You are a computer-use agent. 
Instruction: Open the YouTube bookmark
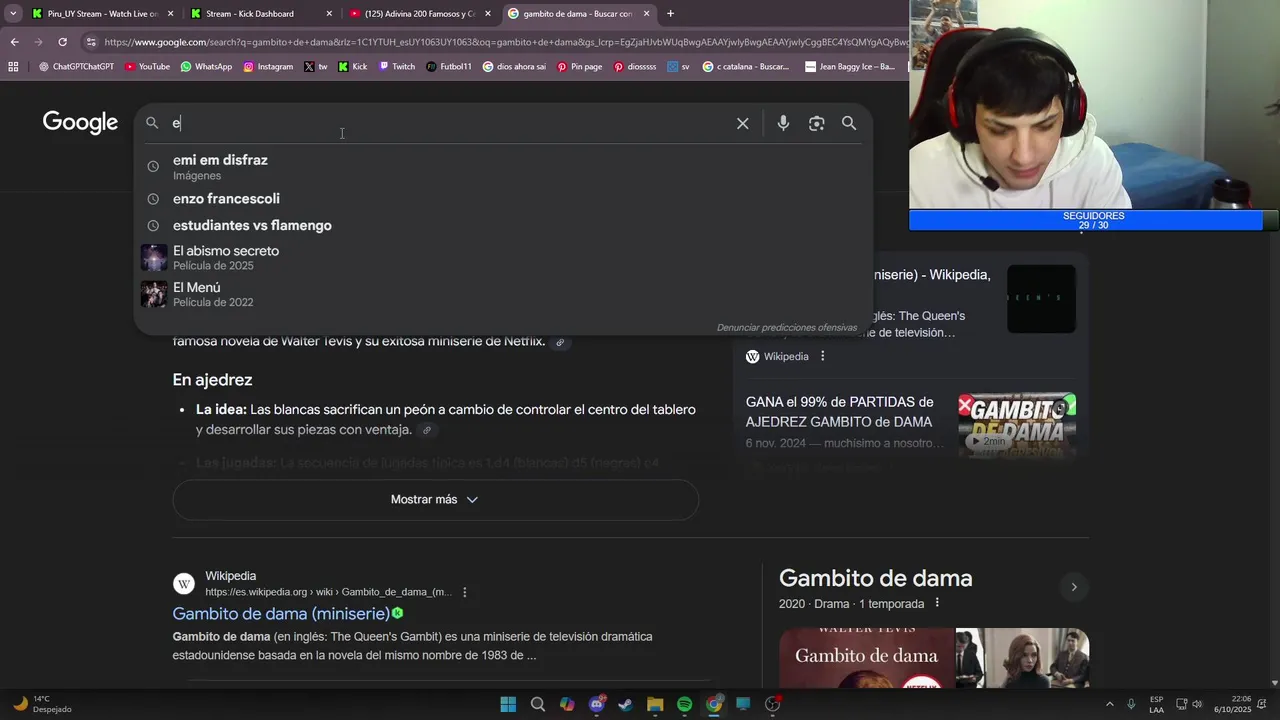(x=147, y=67)
